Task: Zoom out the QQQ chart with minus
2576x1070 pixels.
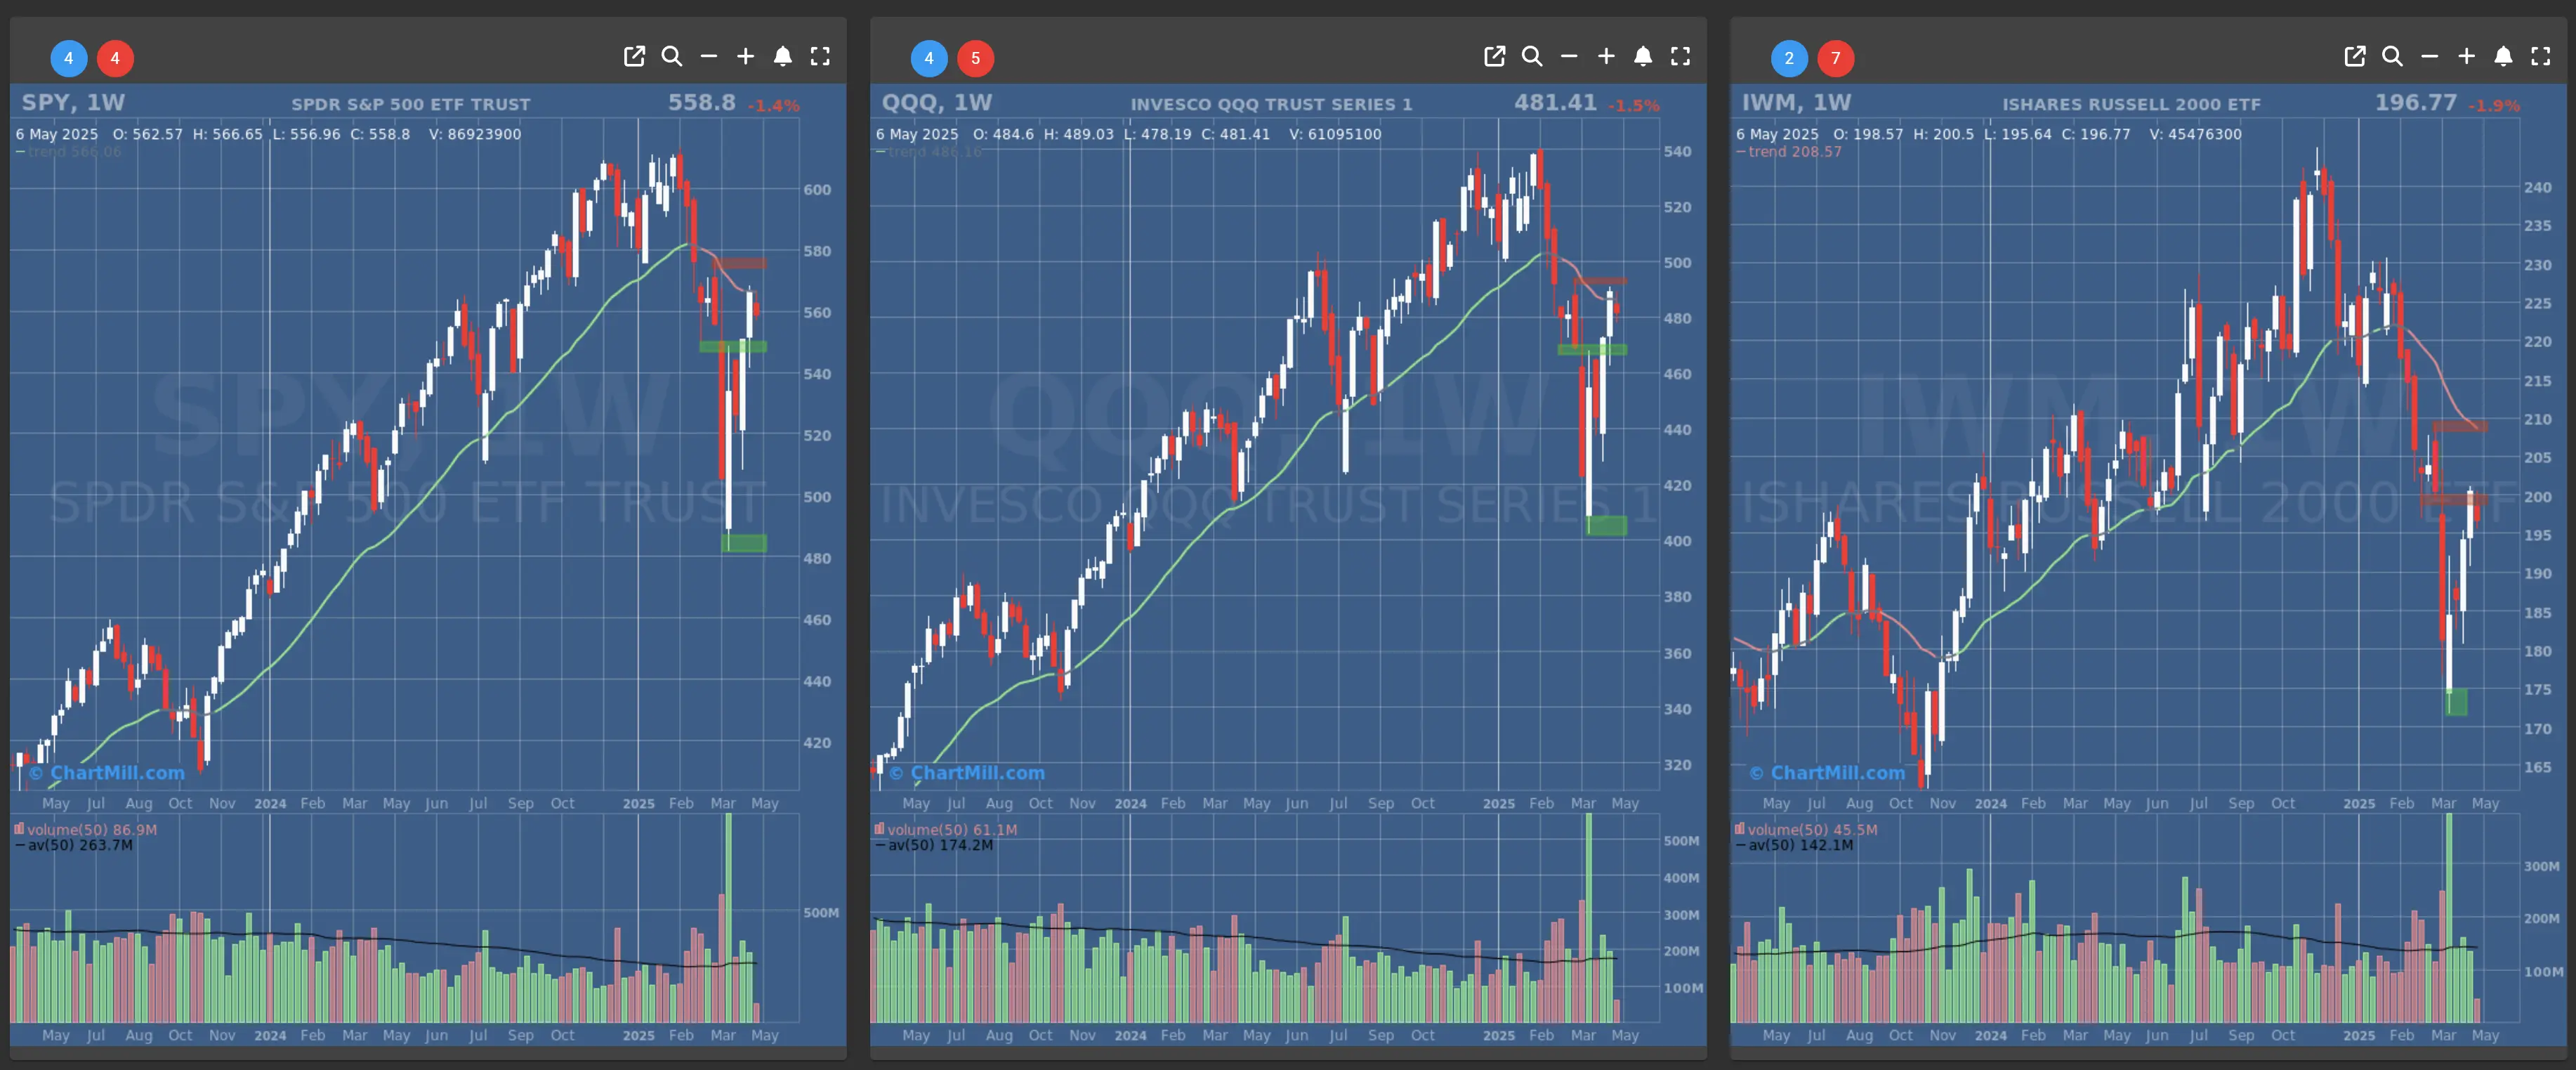Action: click(1569, 56)
